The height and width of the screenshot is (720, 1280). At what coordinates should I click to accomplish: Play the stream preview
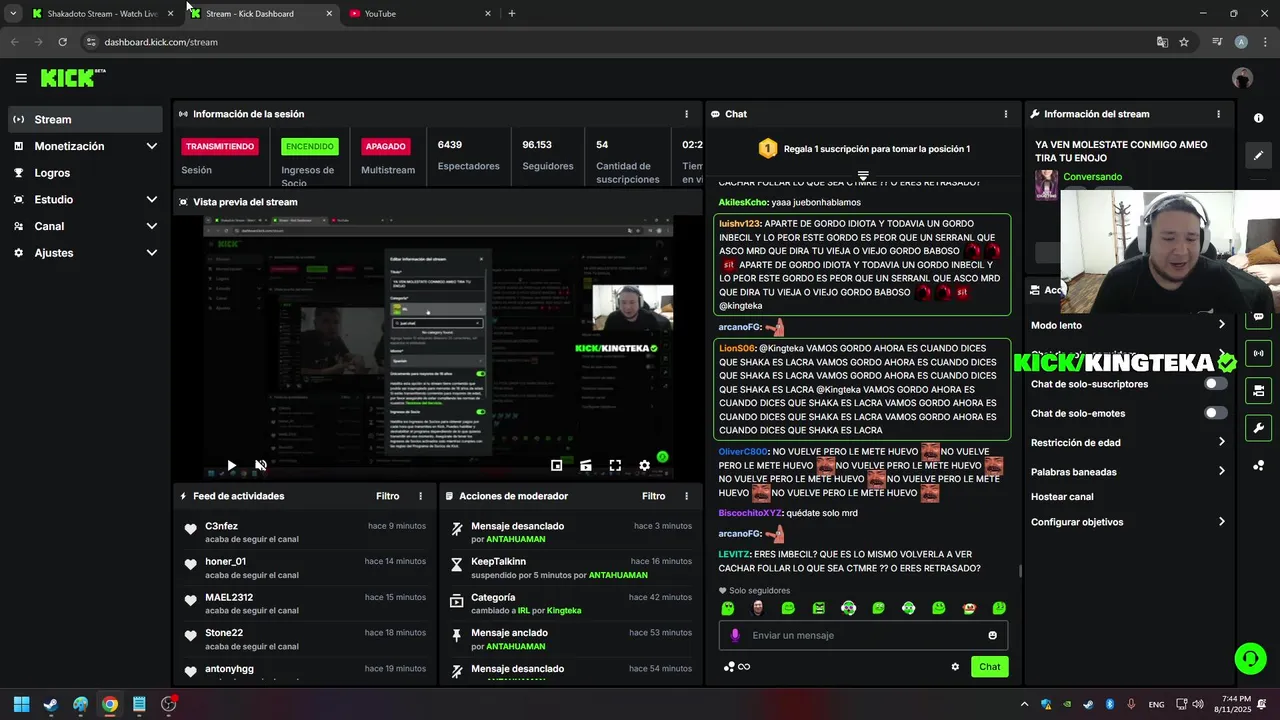(231, 465)
